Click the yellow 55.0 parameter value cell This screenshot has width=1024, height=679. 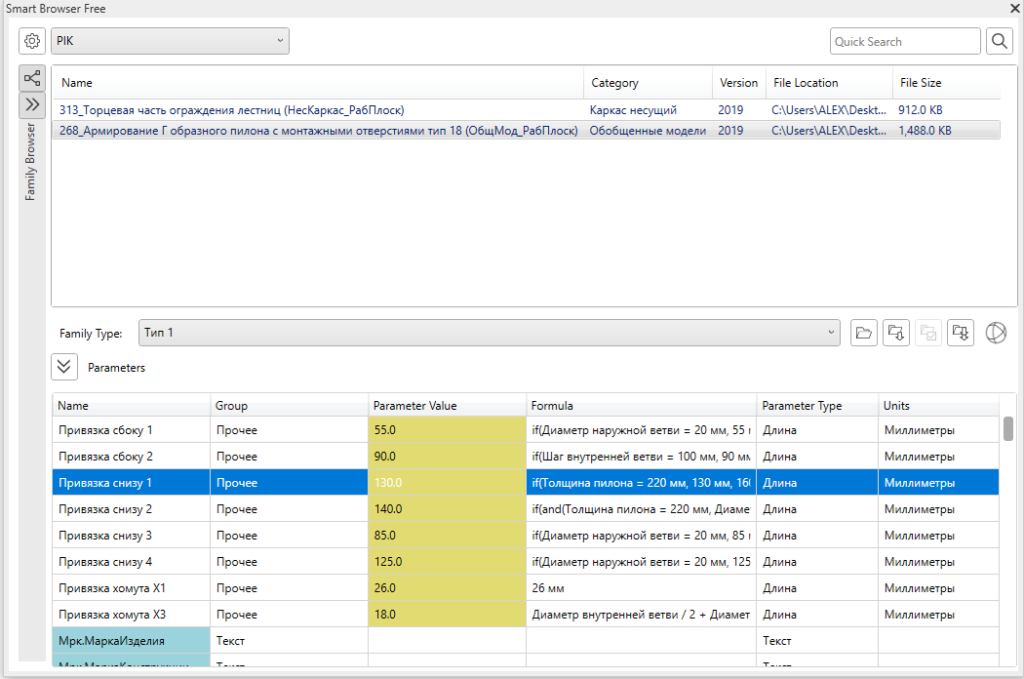click(447, 430)
